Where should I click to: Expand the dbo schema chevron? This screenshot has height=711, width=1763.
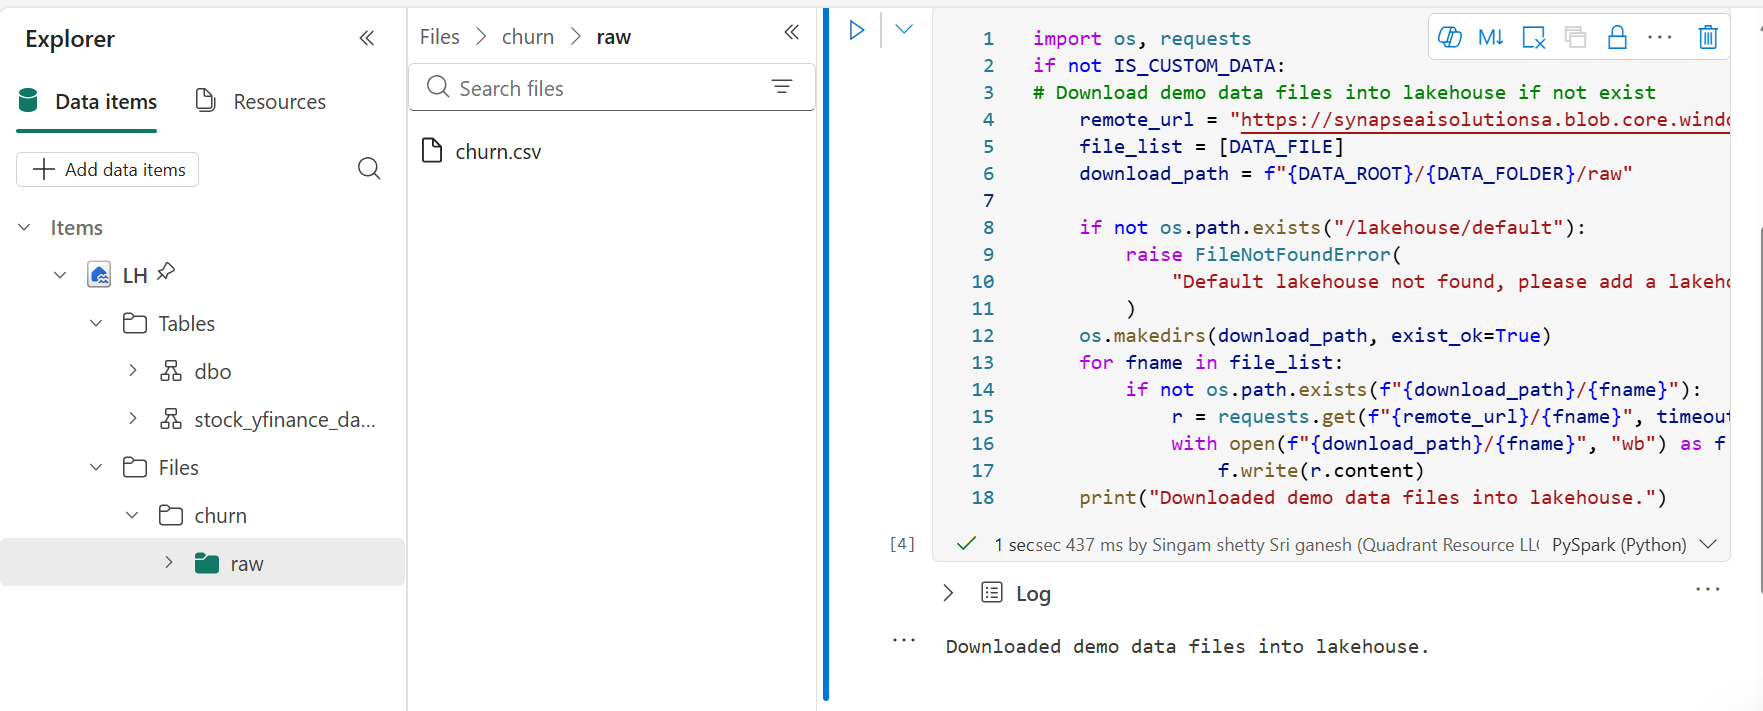click(133, 371)
